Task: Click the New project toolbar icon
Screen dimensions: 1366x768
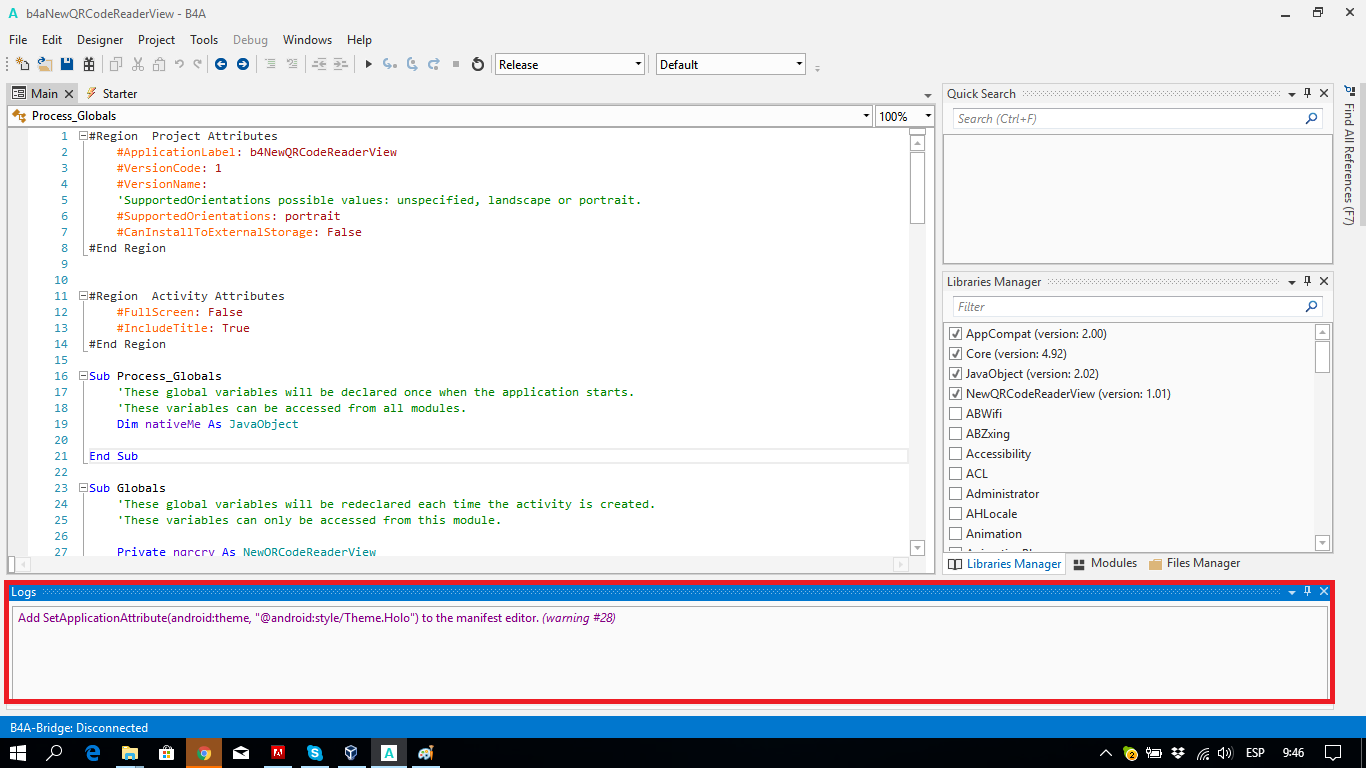Action: coord(22,64)
